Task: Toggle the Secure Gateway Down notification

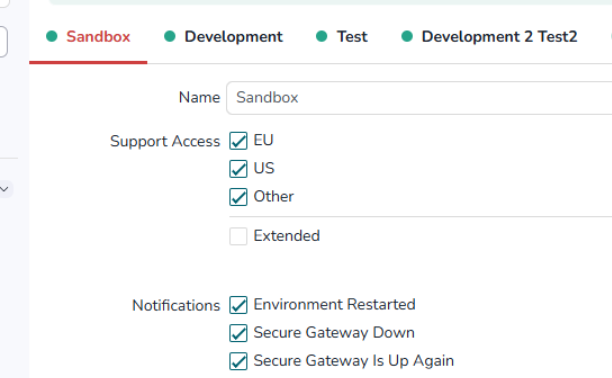Action: (238, 333)
